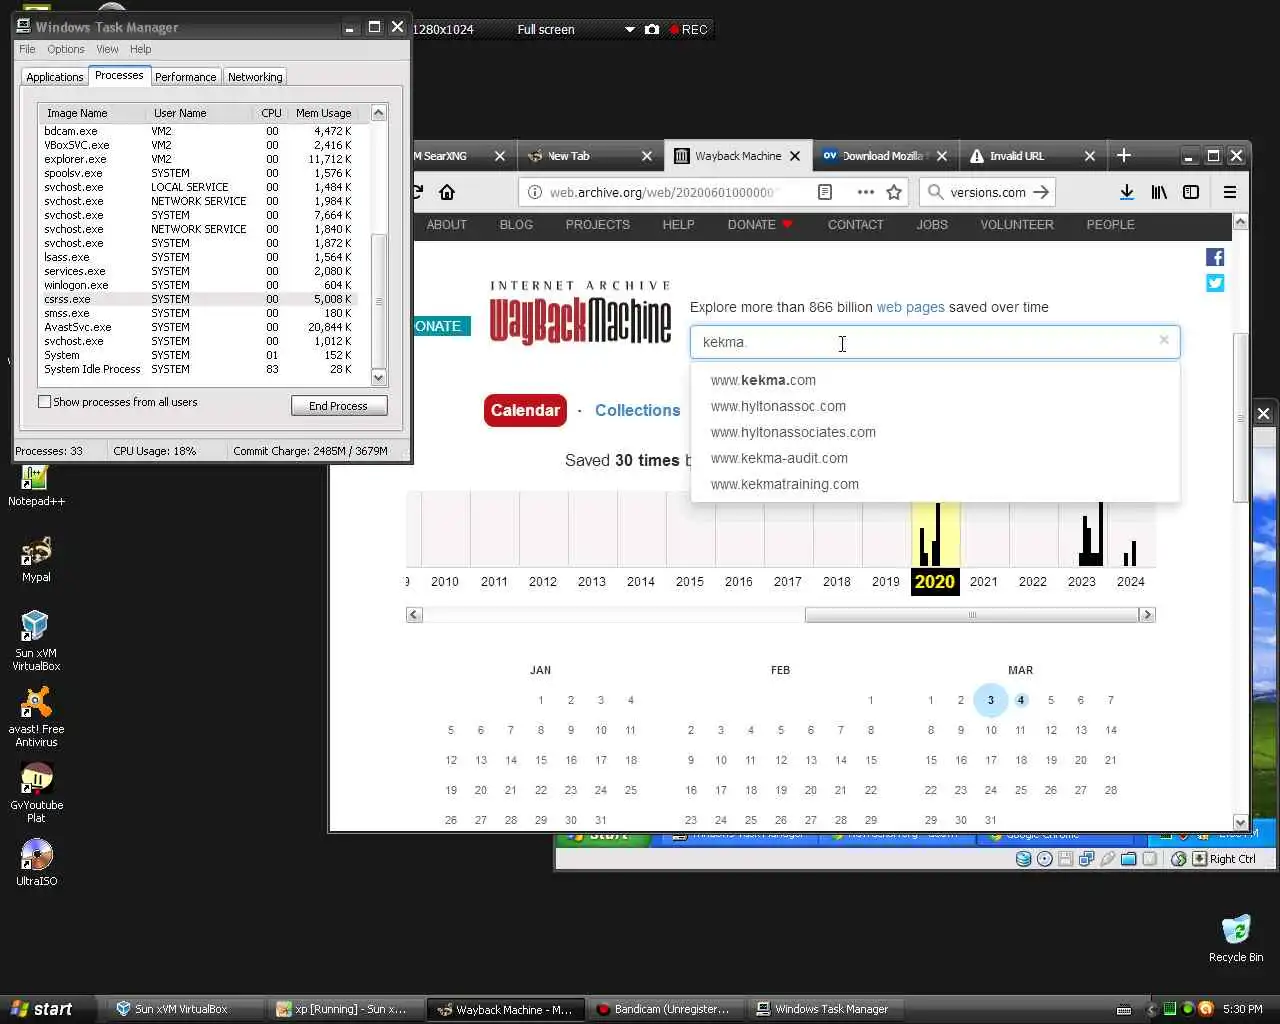Screen dimensions: 1280x1024
Task: Share page via Twitter icon
Action: coord(1215,283)
